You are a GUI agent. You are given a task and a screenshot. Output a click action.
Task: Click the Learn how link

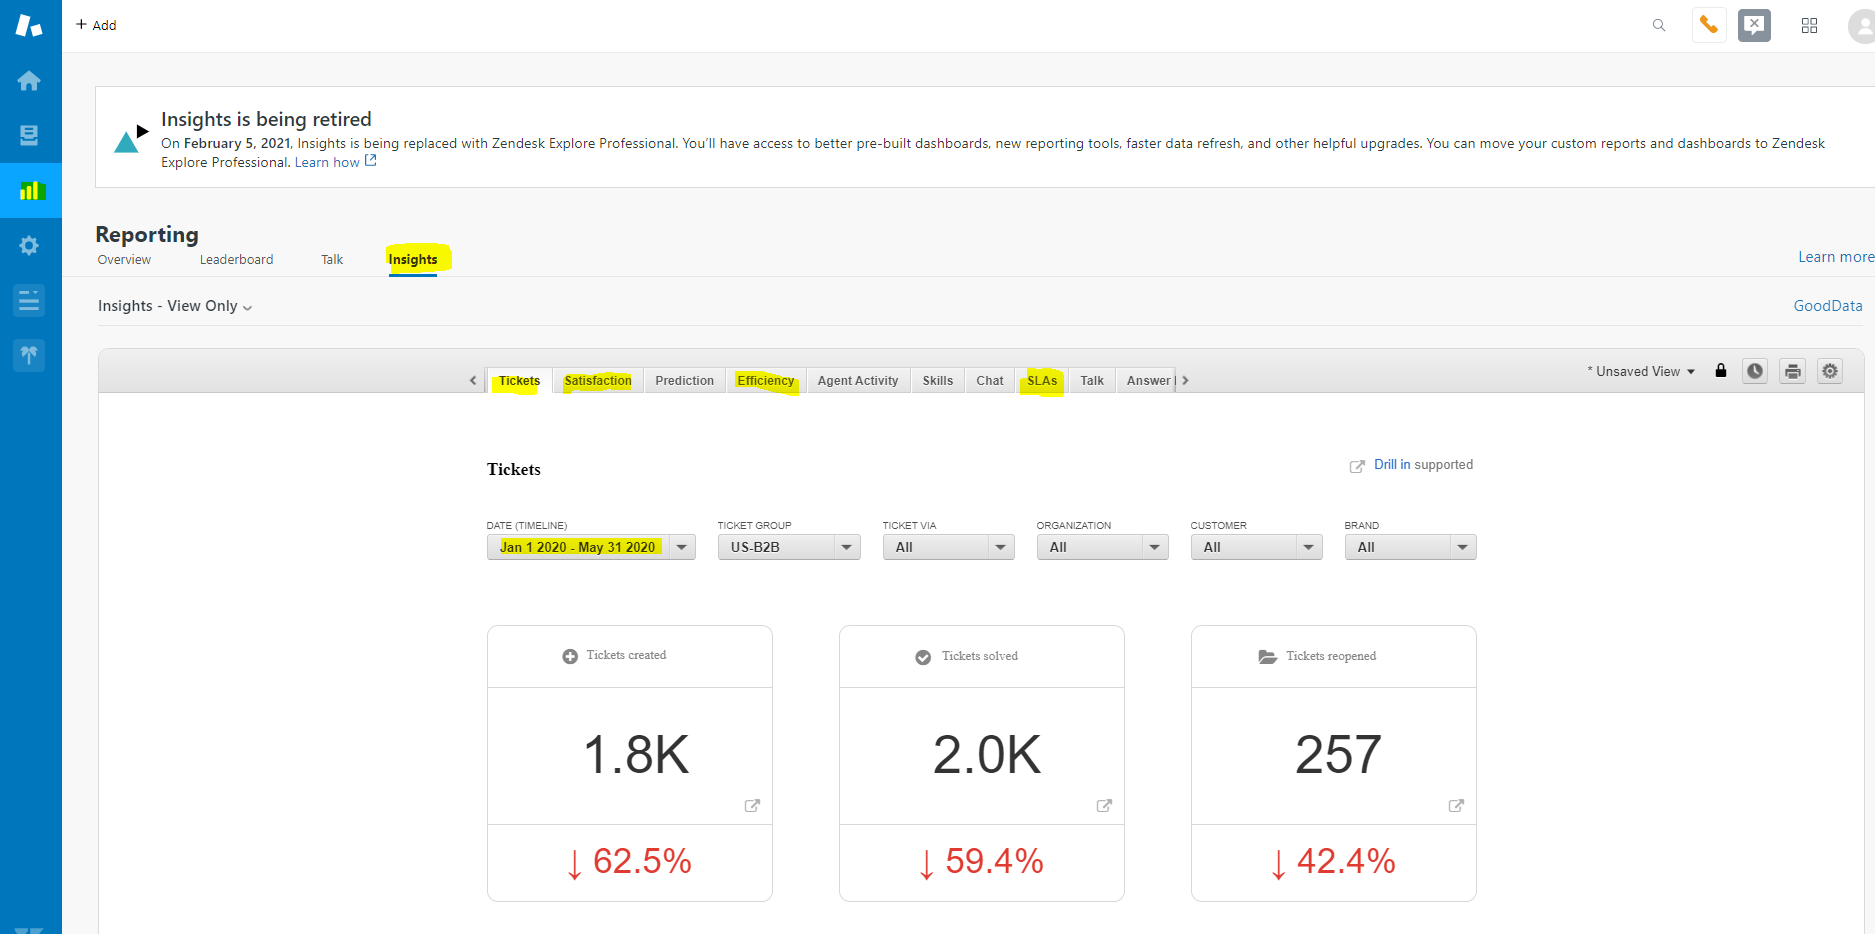tap(328, 163)
